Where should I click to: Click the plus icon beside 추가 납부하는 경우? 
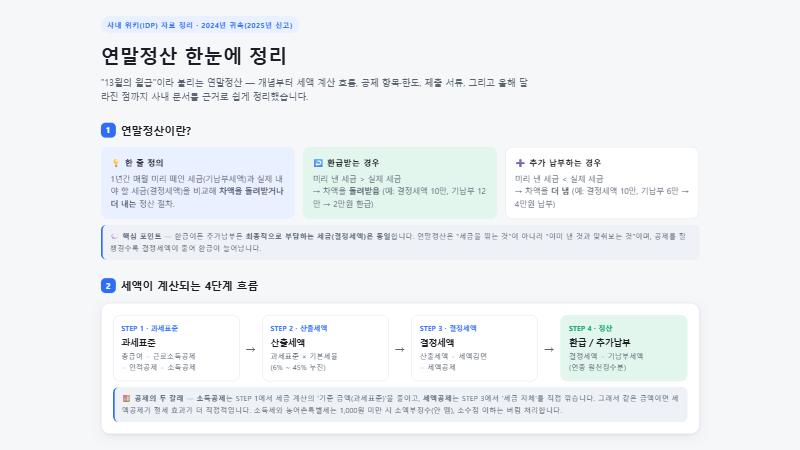pyautogui.click(x=520, y=163)
